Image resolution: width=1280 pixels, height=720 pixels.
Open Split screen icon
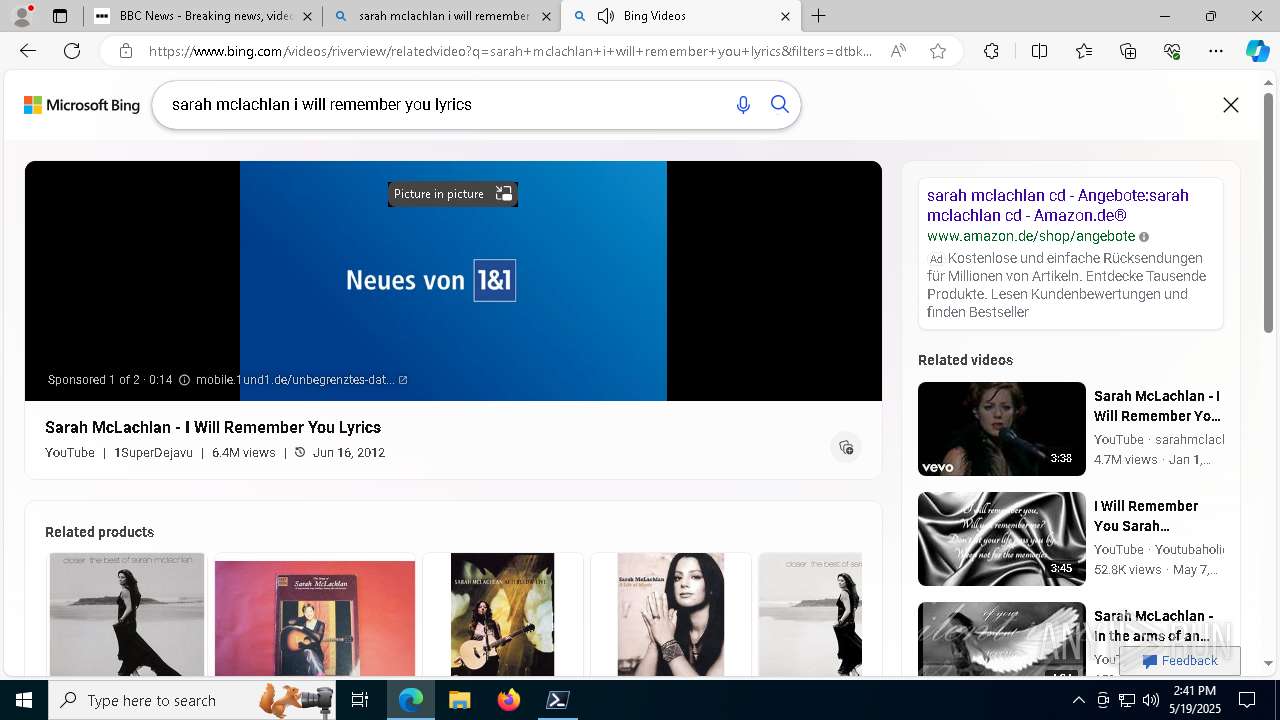1039,51
